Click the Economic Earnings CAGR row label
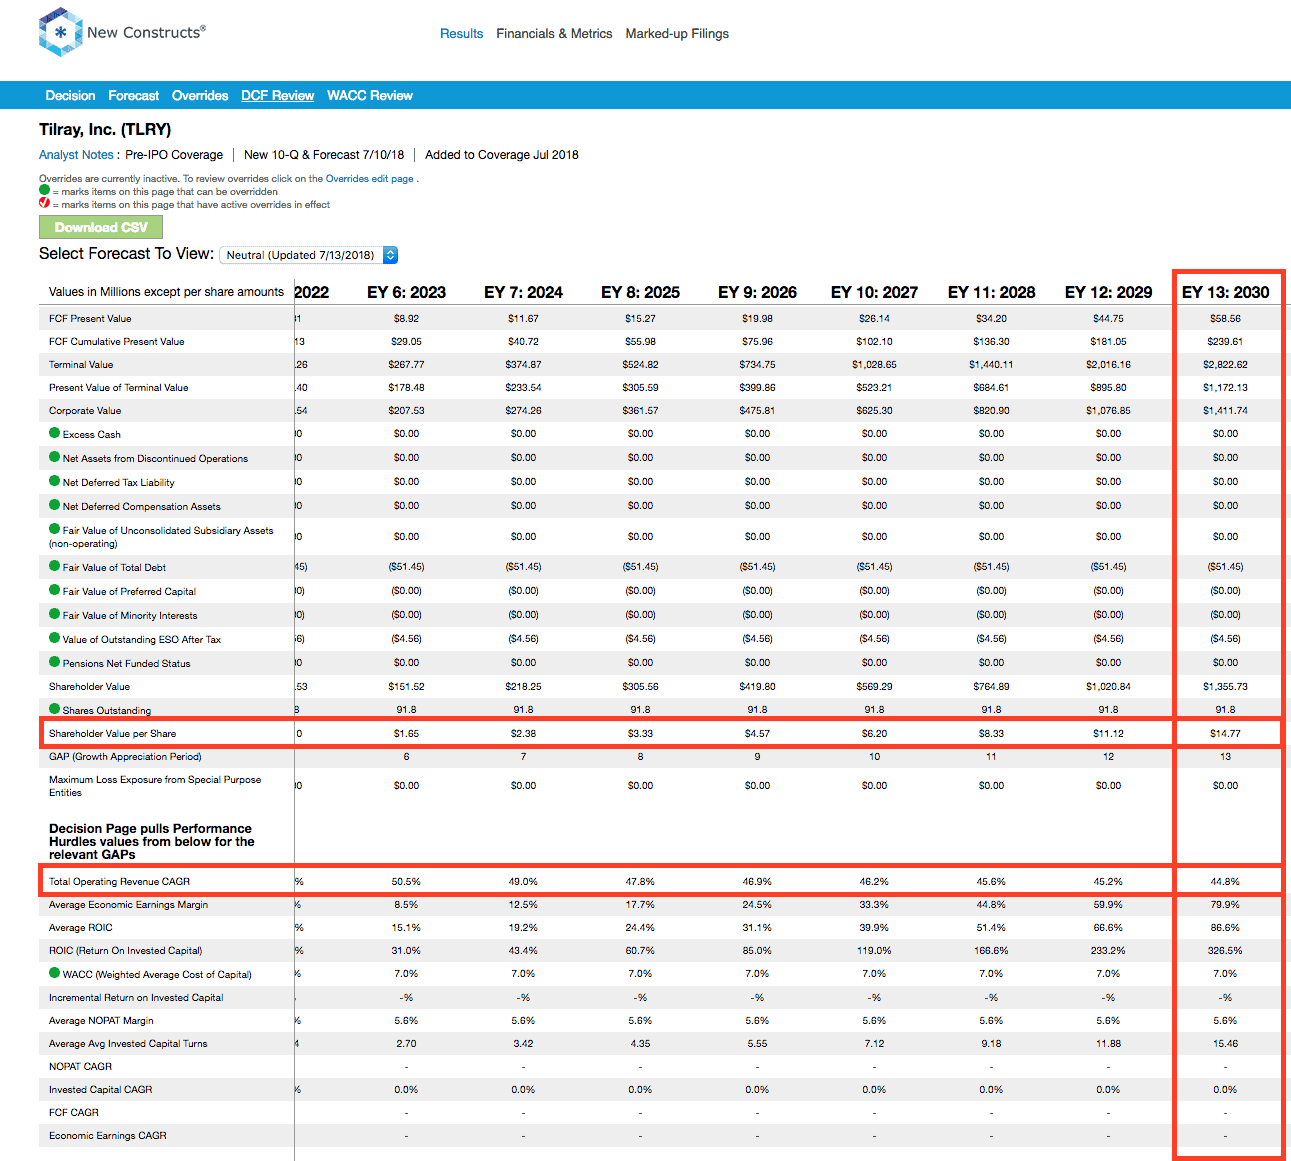 [x=108, y=1135]
